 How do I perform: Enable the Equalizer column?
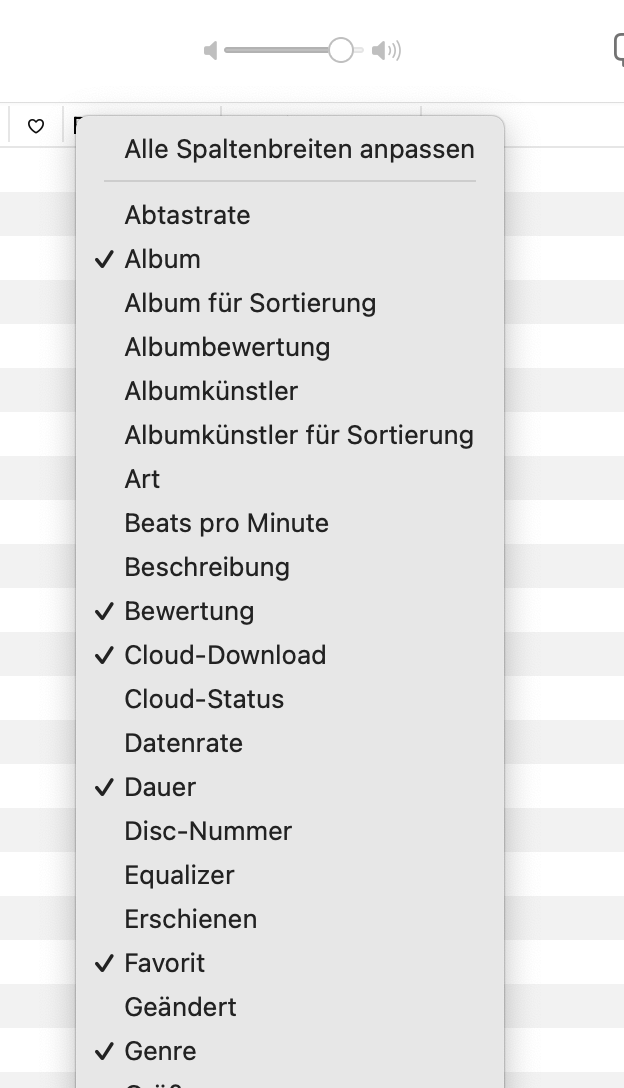click(179, 875)
